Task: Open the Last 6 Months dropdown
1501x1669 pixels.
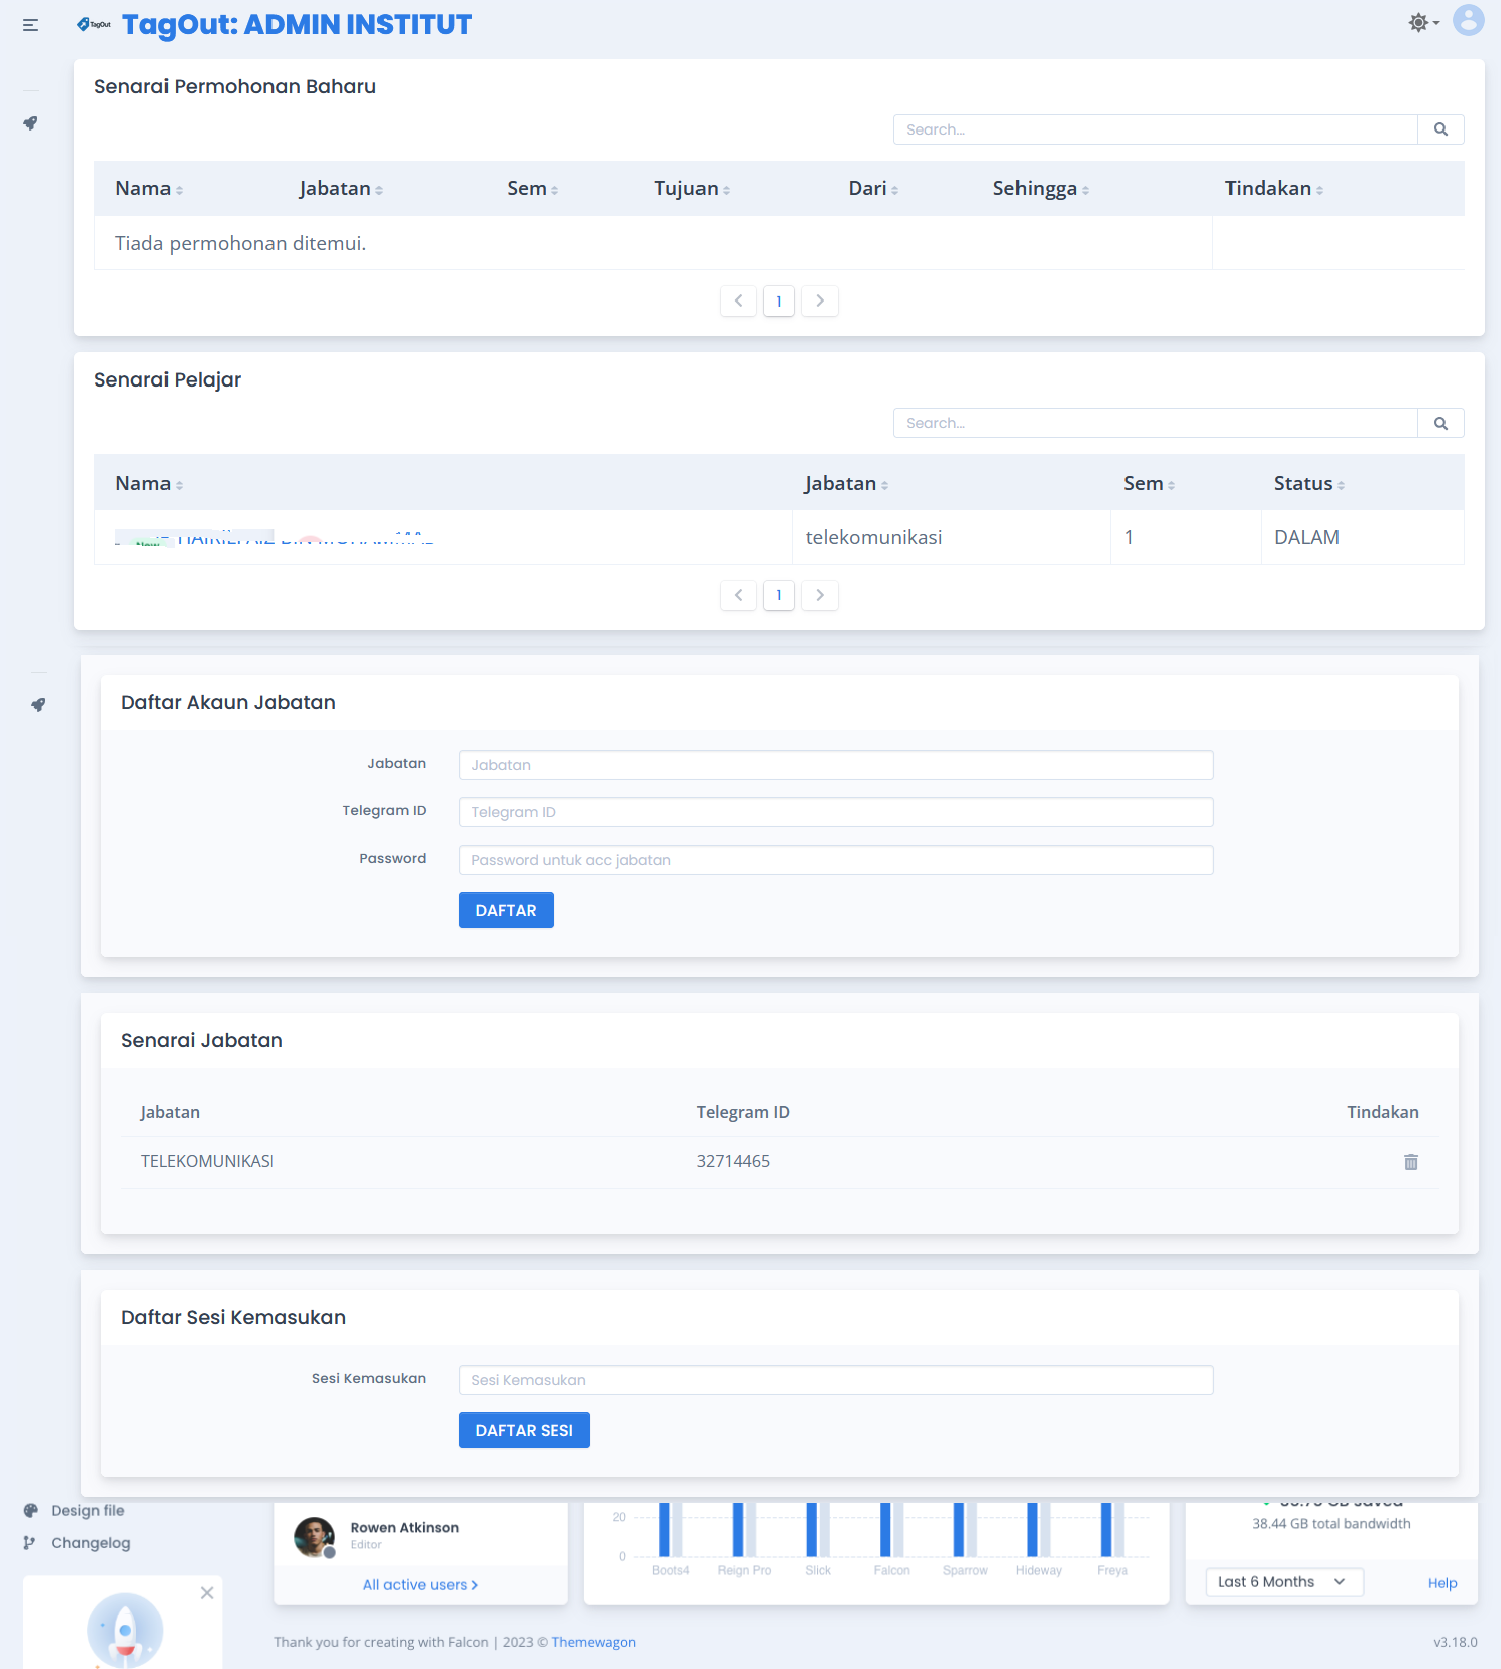Action: (1283, 1581)
